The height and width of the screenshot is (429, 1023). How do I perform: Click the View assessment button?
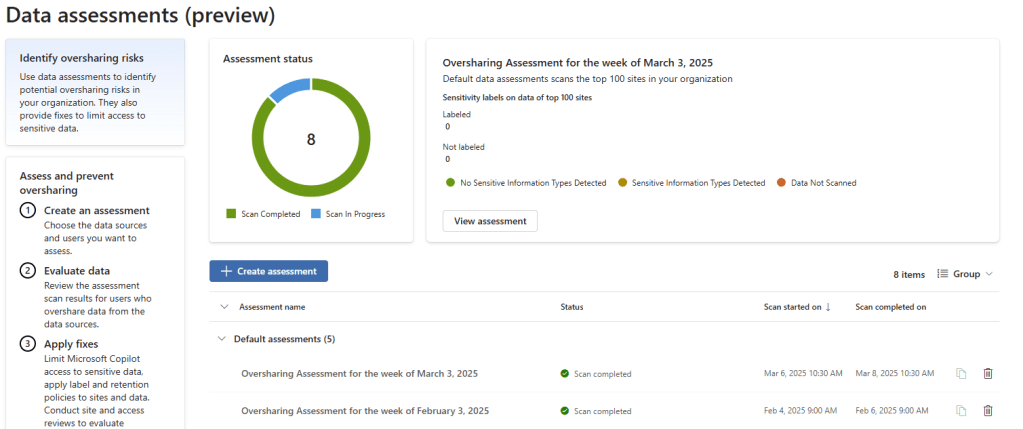coord(490,221)
